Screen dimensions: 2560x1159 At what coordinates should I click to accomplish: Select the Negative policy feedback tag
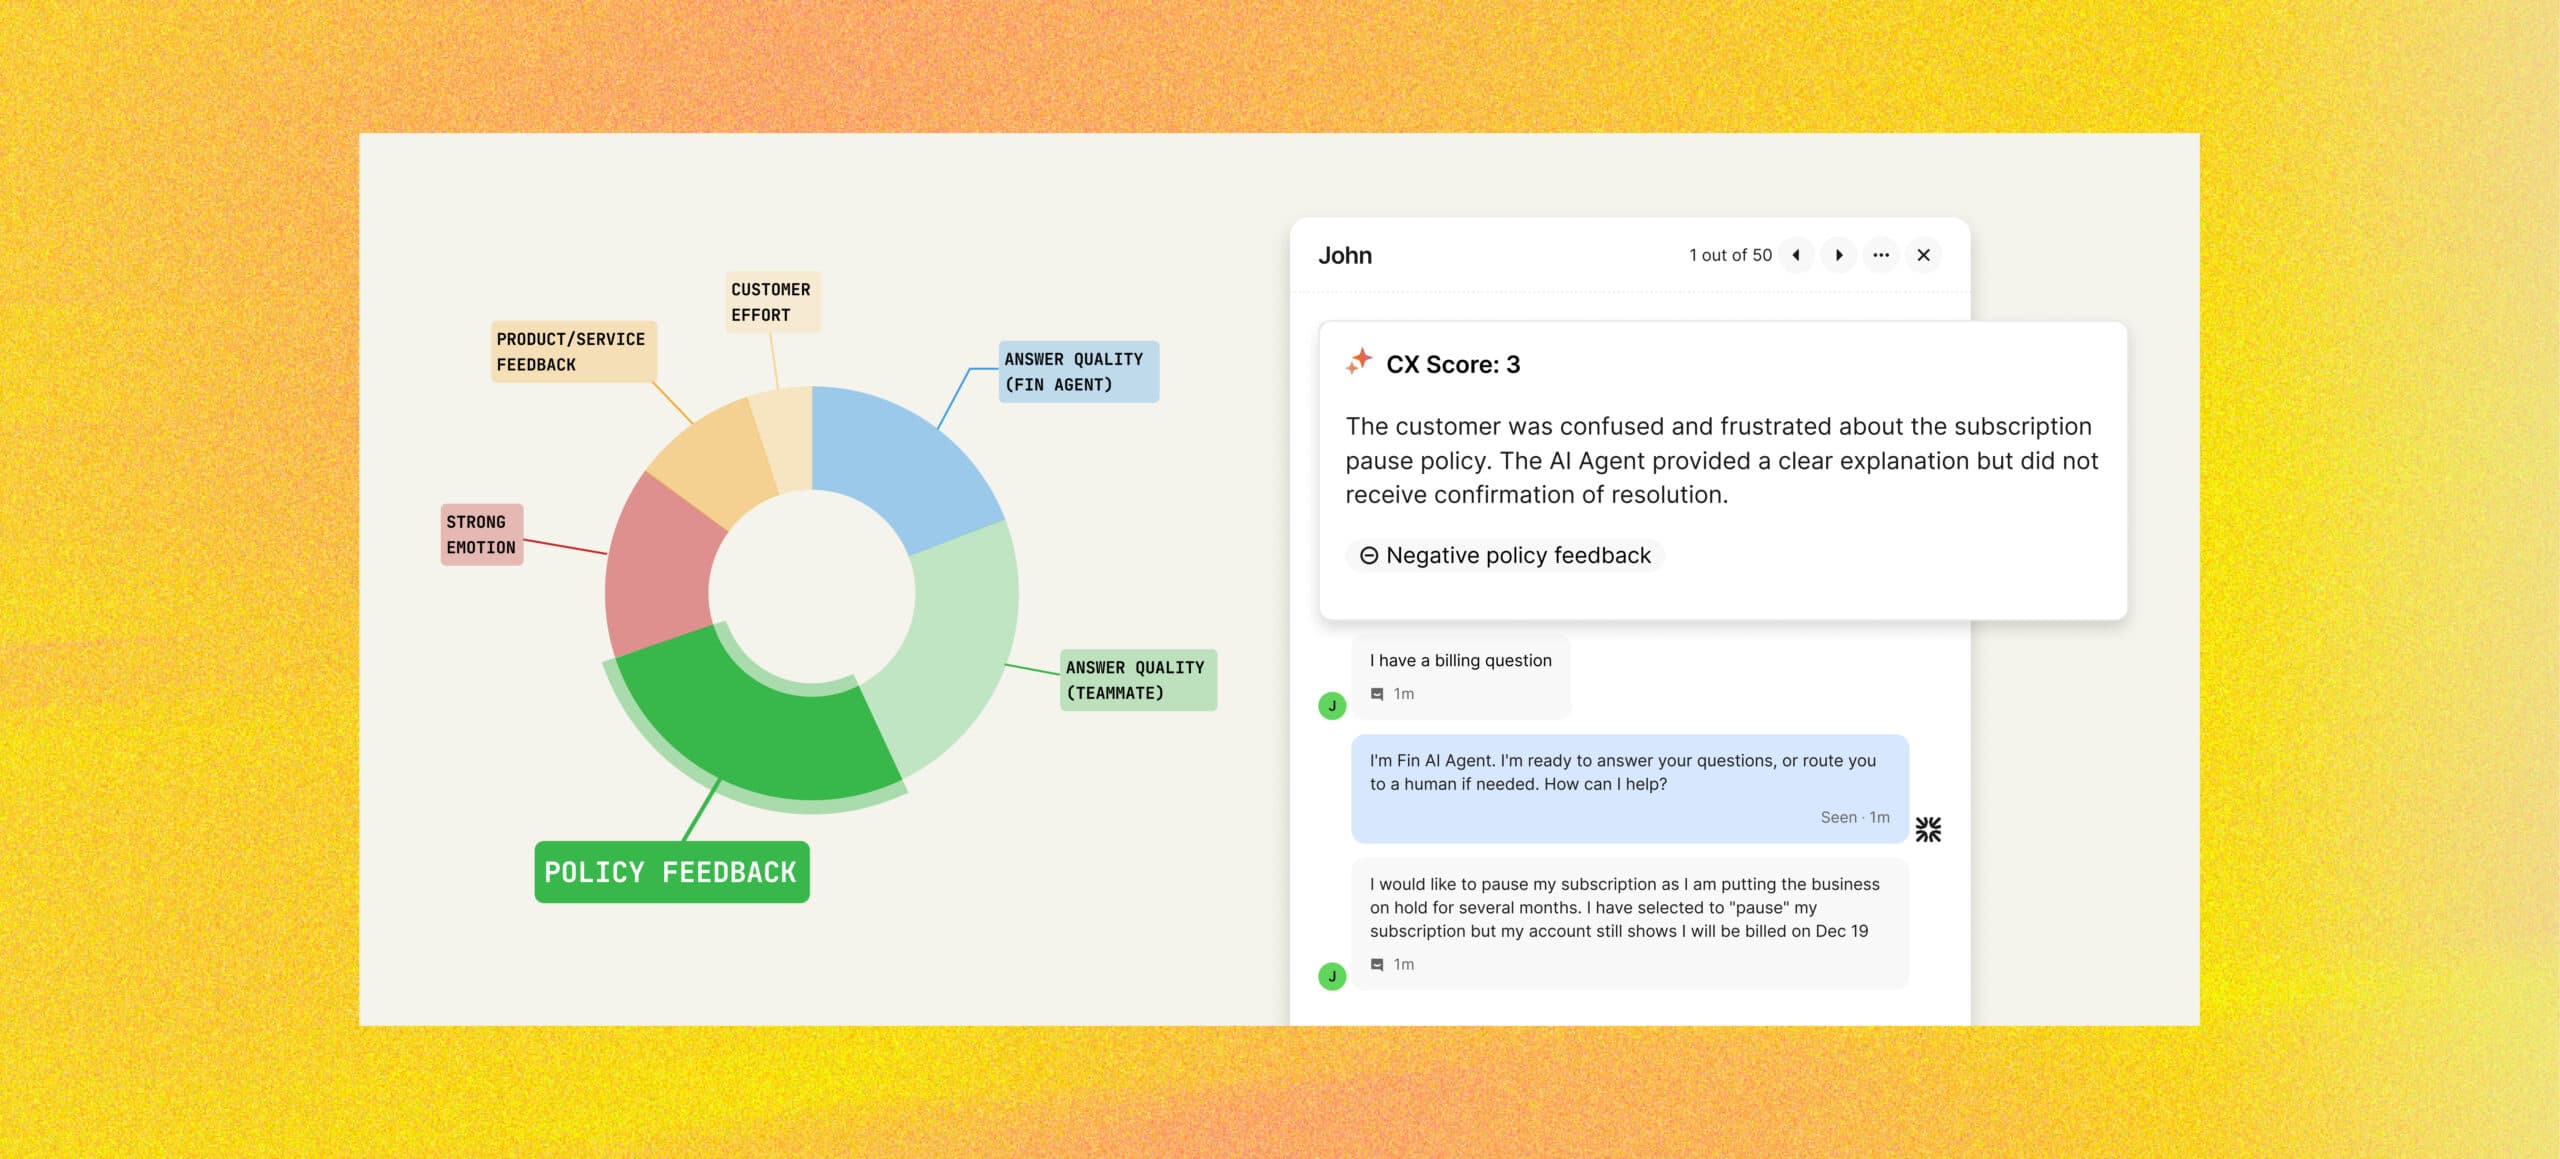point(1505,556)
